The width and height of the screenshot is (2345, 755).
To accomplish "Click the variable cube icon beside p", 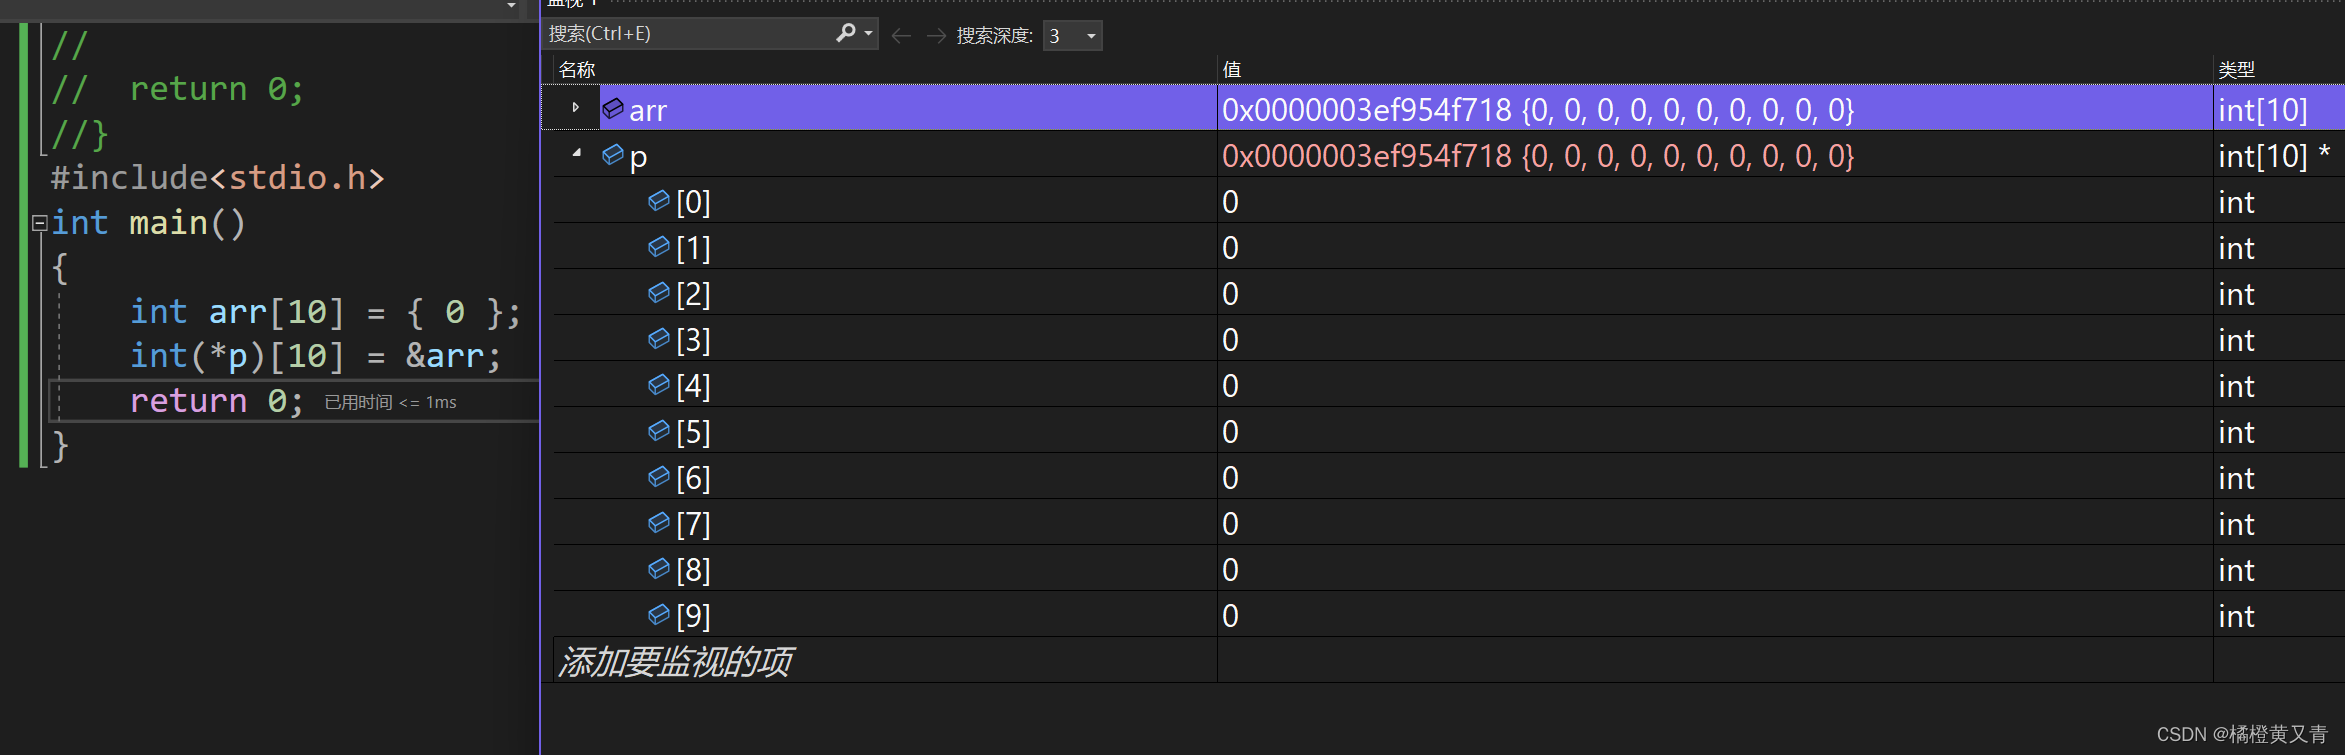I will pos(613,154).
